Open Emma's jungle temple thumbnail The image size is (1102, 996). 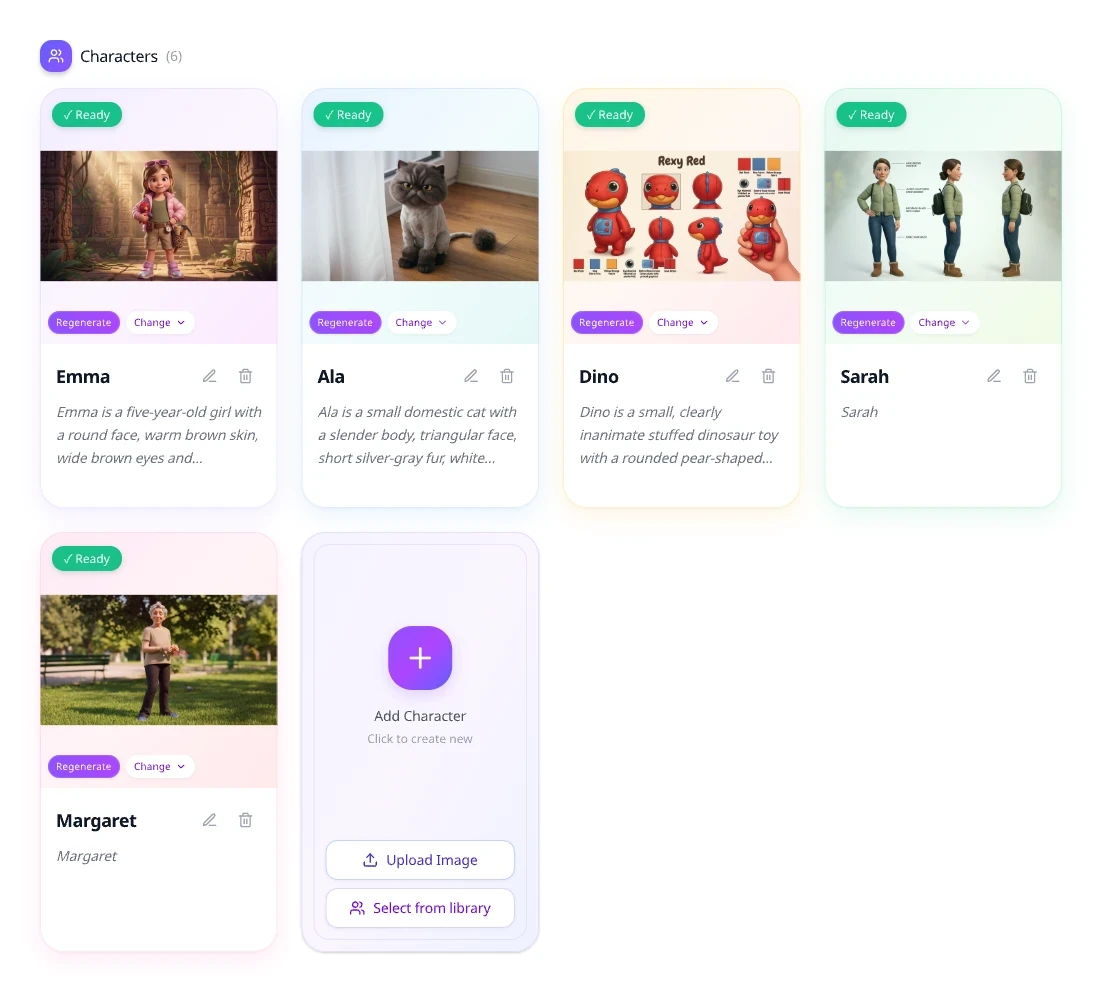click(x=159, y=216)
